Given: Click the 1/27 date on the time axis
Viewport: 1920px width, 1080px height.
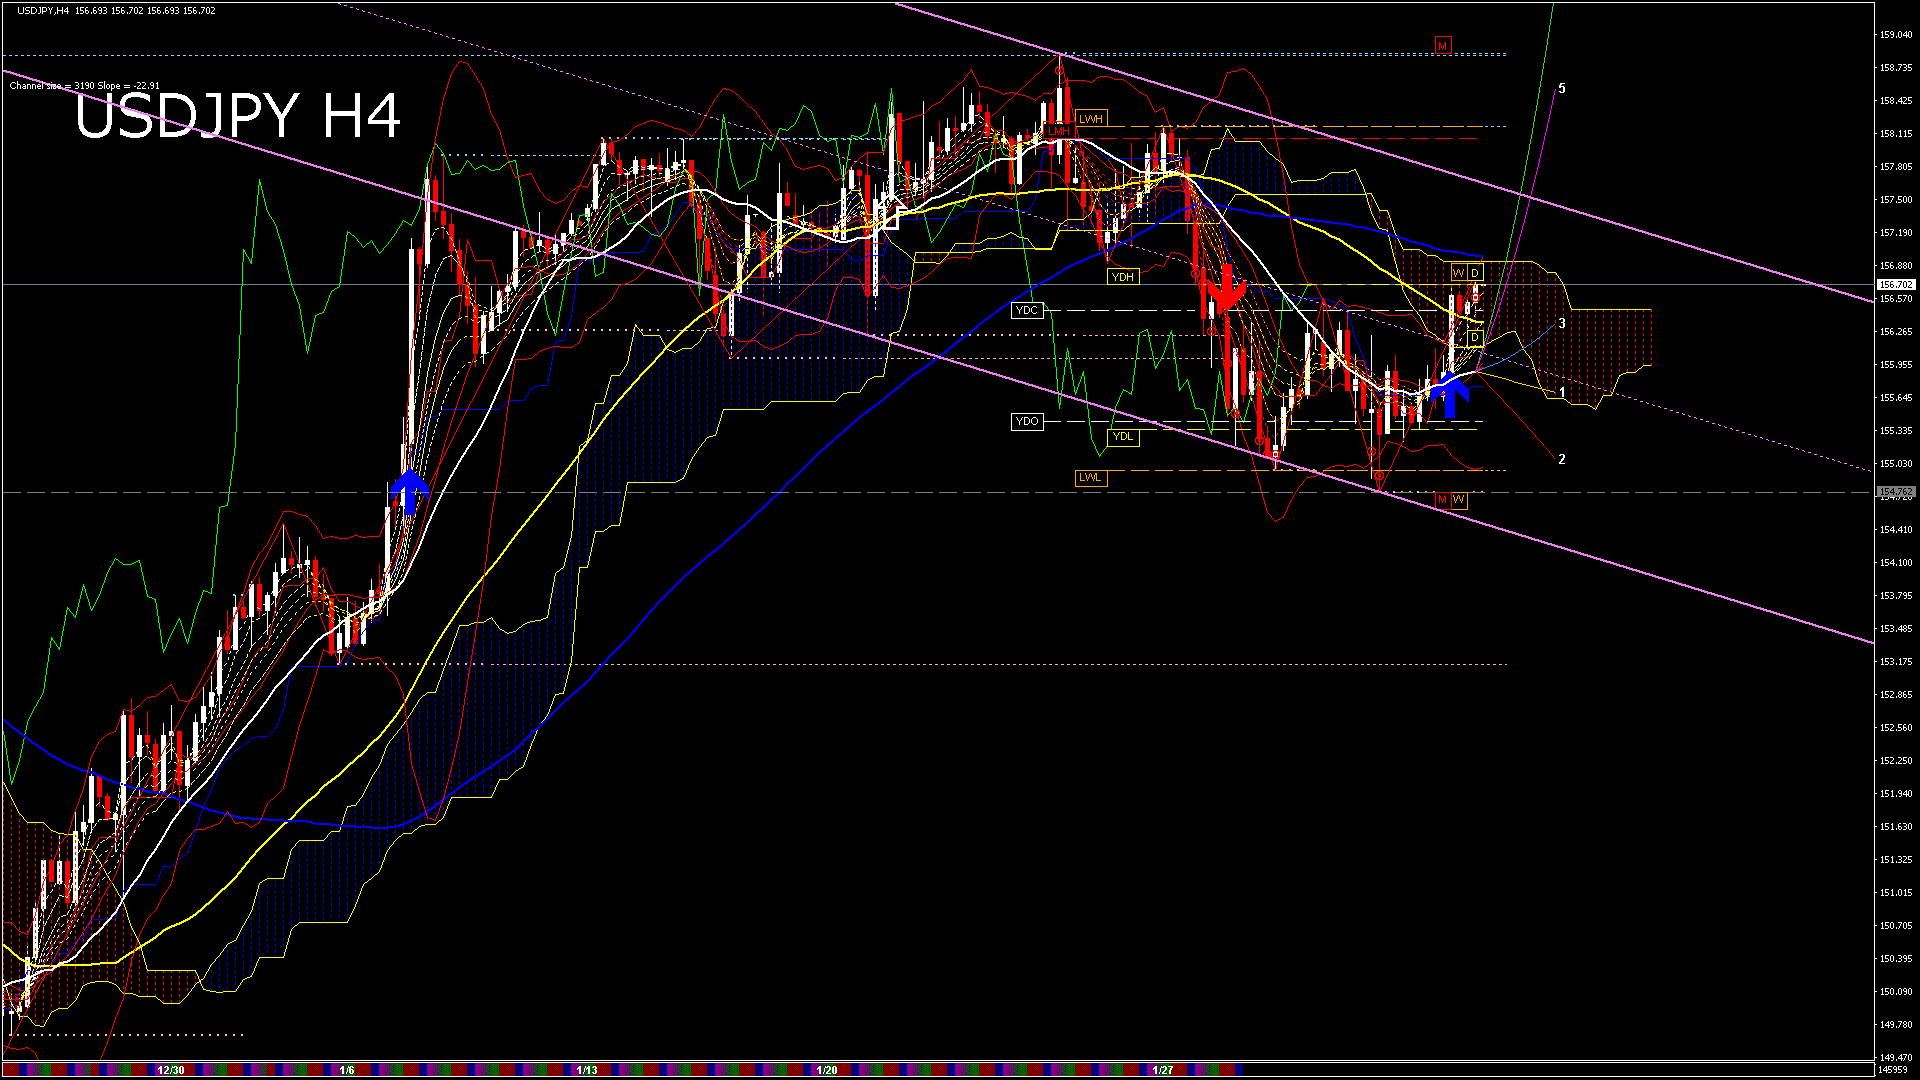Looking at the screenshot, I should point(1163,1070).
